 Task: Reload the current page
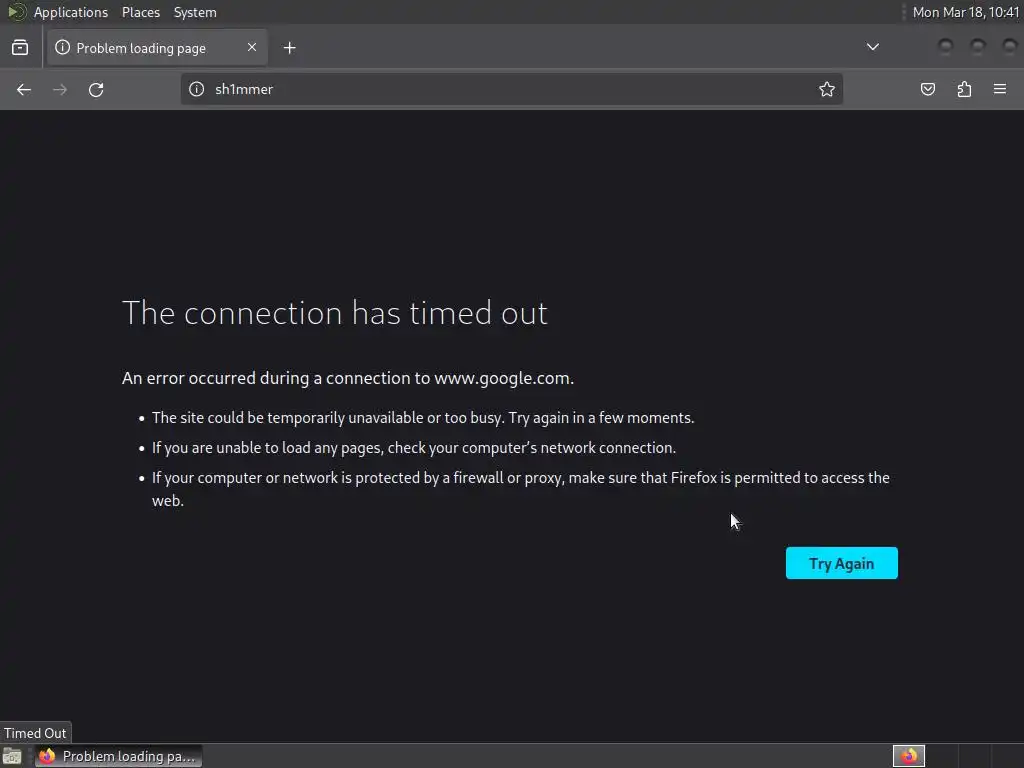96,89
